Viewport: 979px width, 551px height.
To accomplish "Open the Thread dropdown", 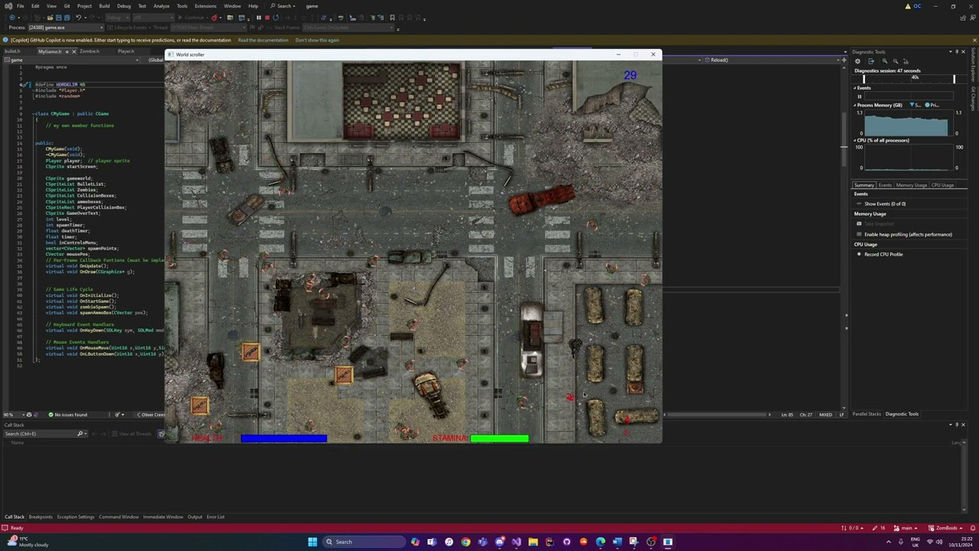I will pos(208,27).
